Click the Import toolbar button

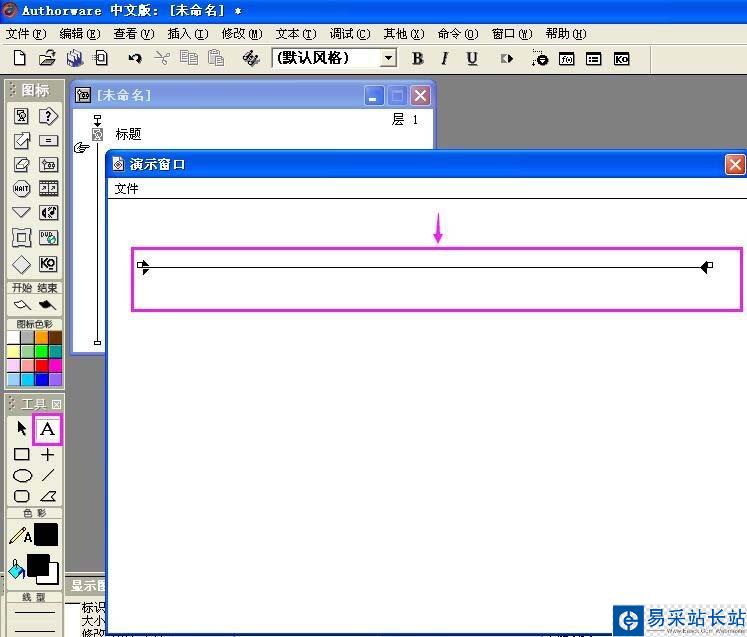coord(101,59)
